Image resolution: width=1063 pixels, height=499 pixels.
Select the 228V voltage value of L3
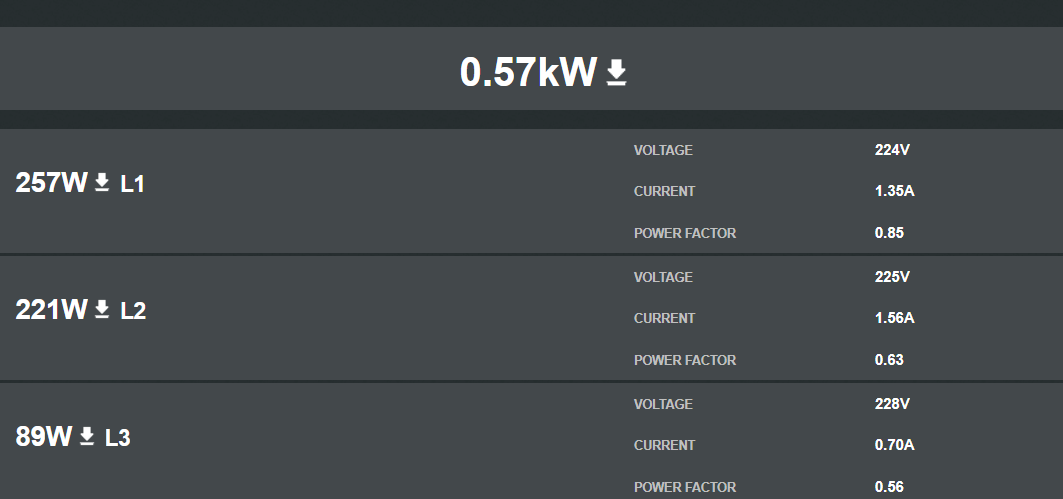pyautogui.click(x=892, y=403)
